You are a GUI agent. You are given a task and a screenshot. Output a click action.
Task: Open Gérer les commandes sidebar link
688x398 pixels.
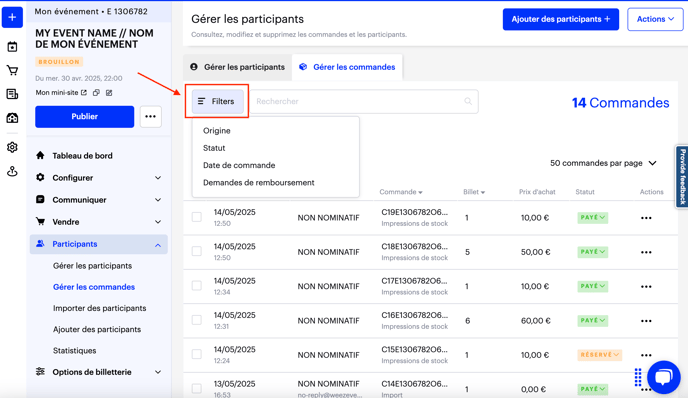(94, 287)
